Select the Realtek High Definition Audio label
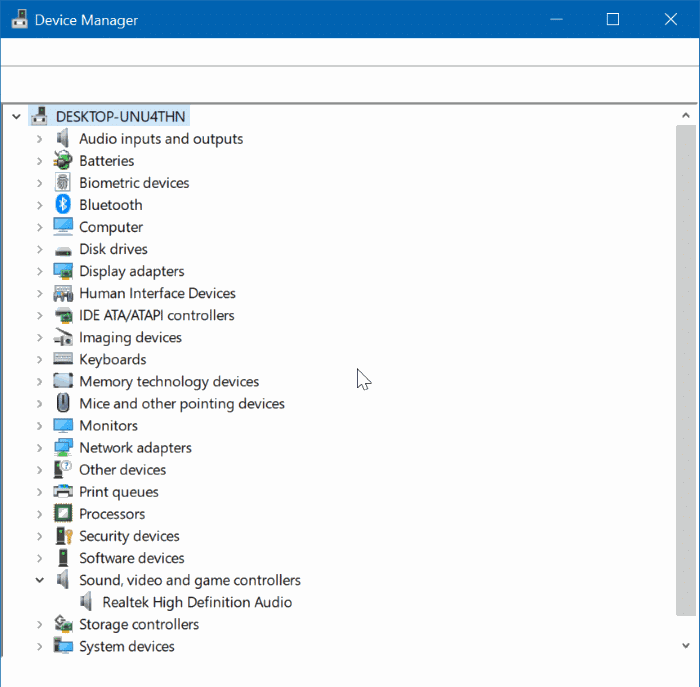This screenshot has height=687, width=700. click(197, 602)
